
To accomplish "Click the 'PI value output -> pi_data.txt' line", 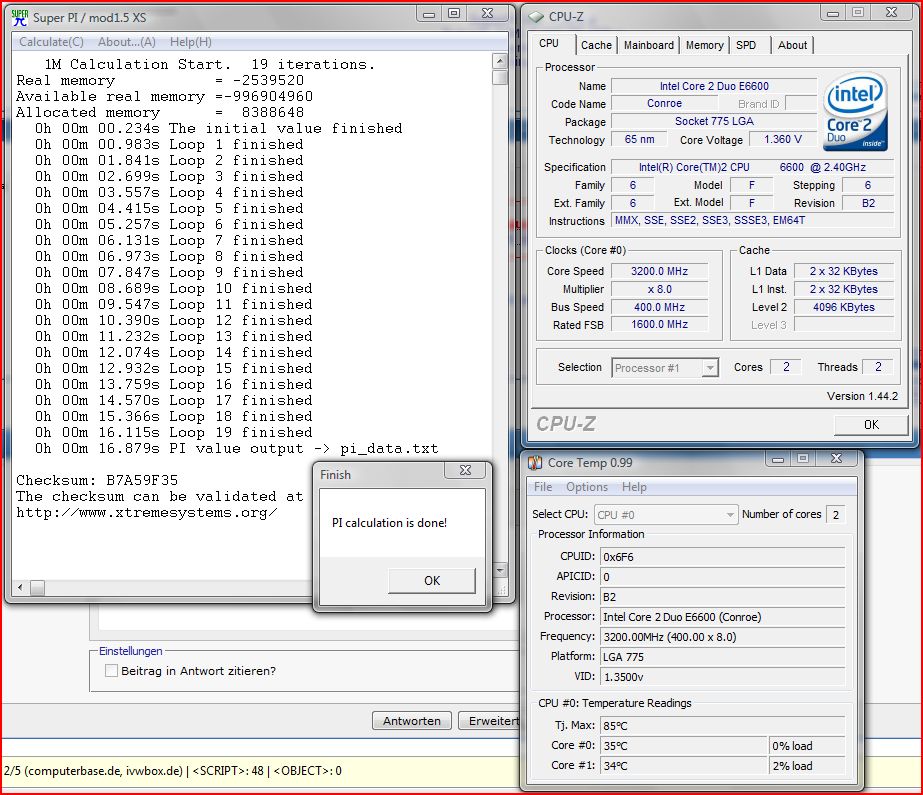I will pyautogui.click(x=236, y=448).
